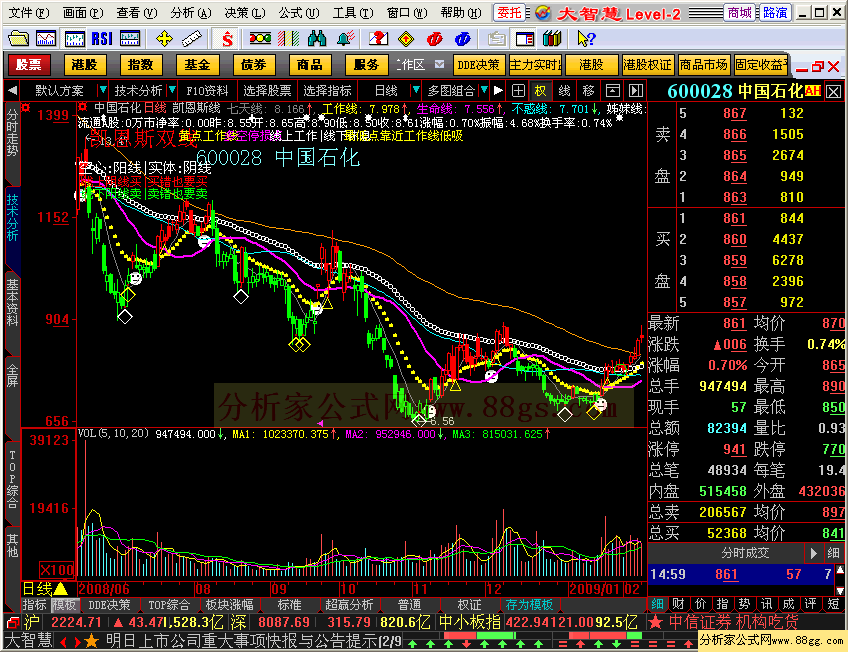
Task: Open the 工具(T) menu
Action: 353,12
